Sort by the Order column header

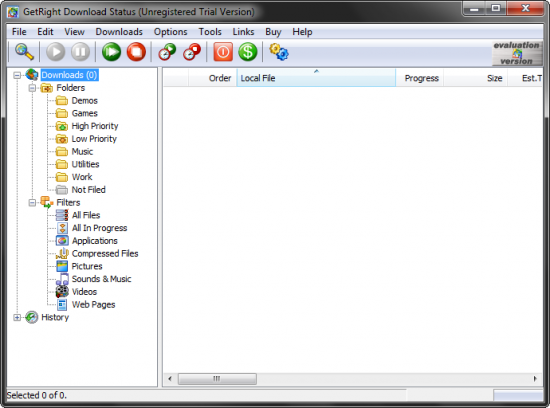213,78
